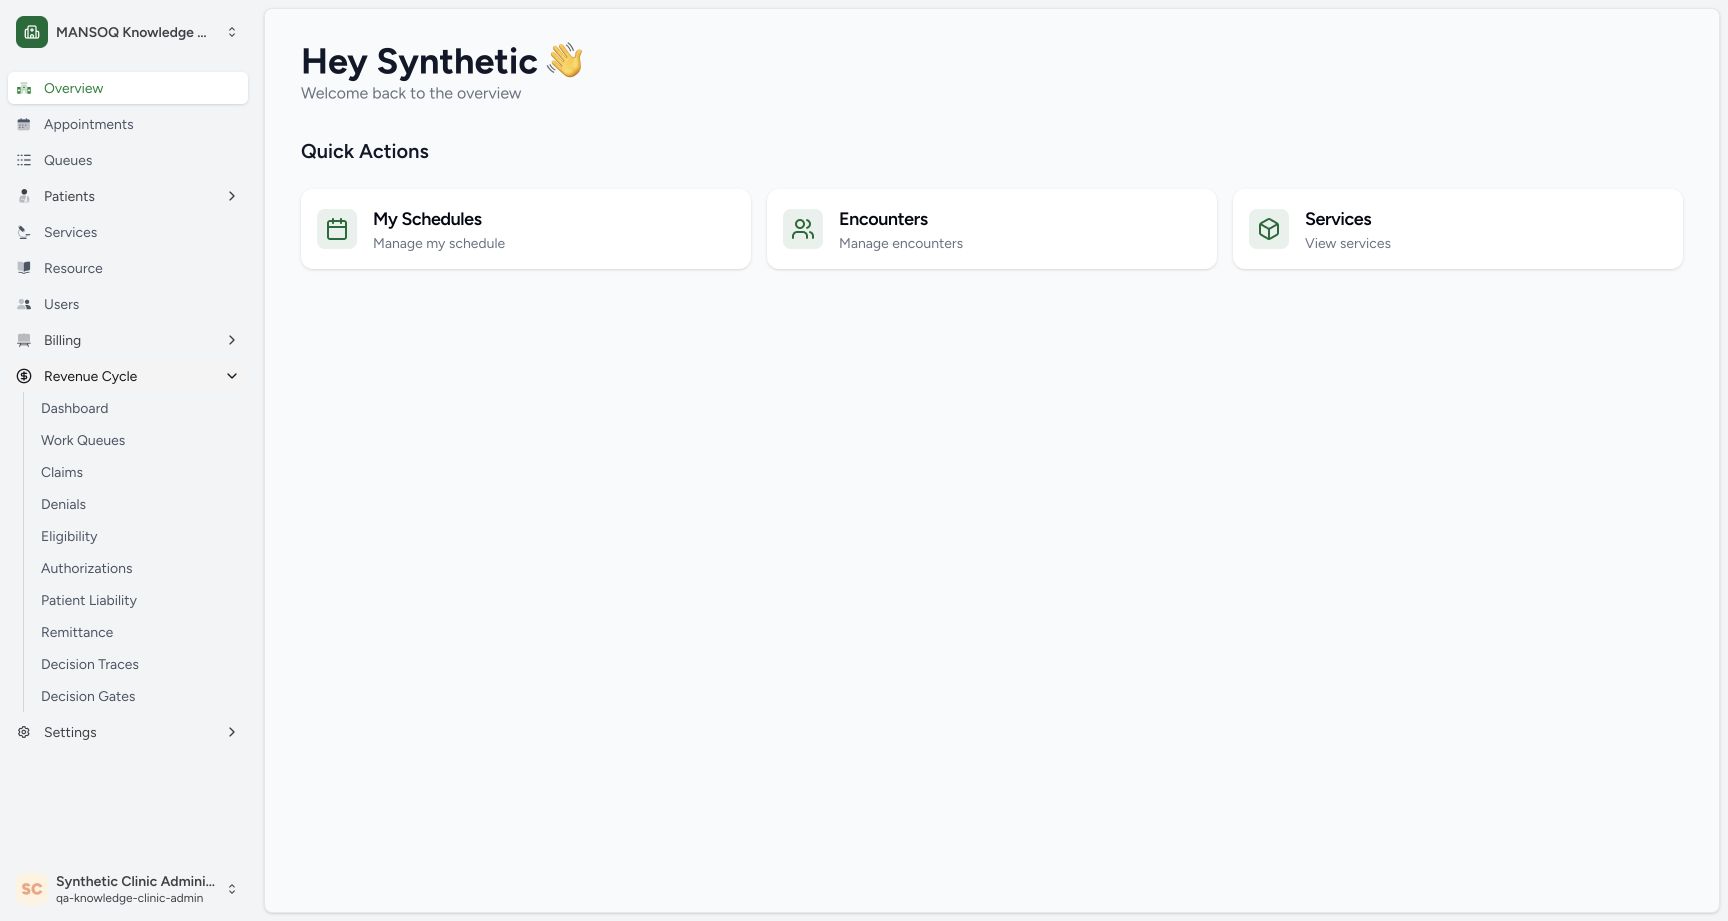
Task: Click the Users people icon
Action: (24, 304)
